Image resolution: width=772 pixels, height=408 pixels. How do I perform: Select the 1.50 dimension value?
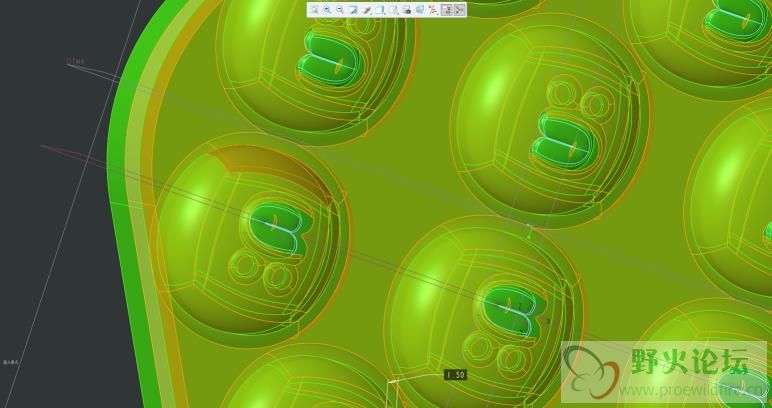(455, 375)
